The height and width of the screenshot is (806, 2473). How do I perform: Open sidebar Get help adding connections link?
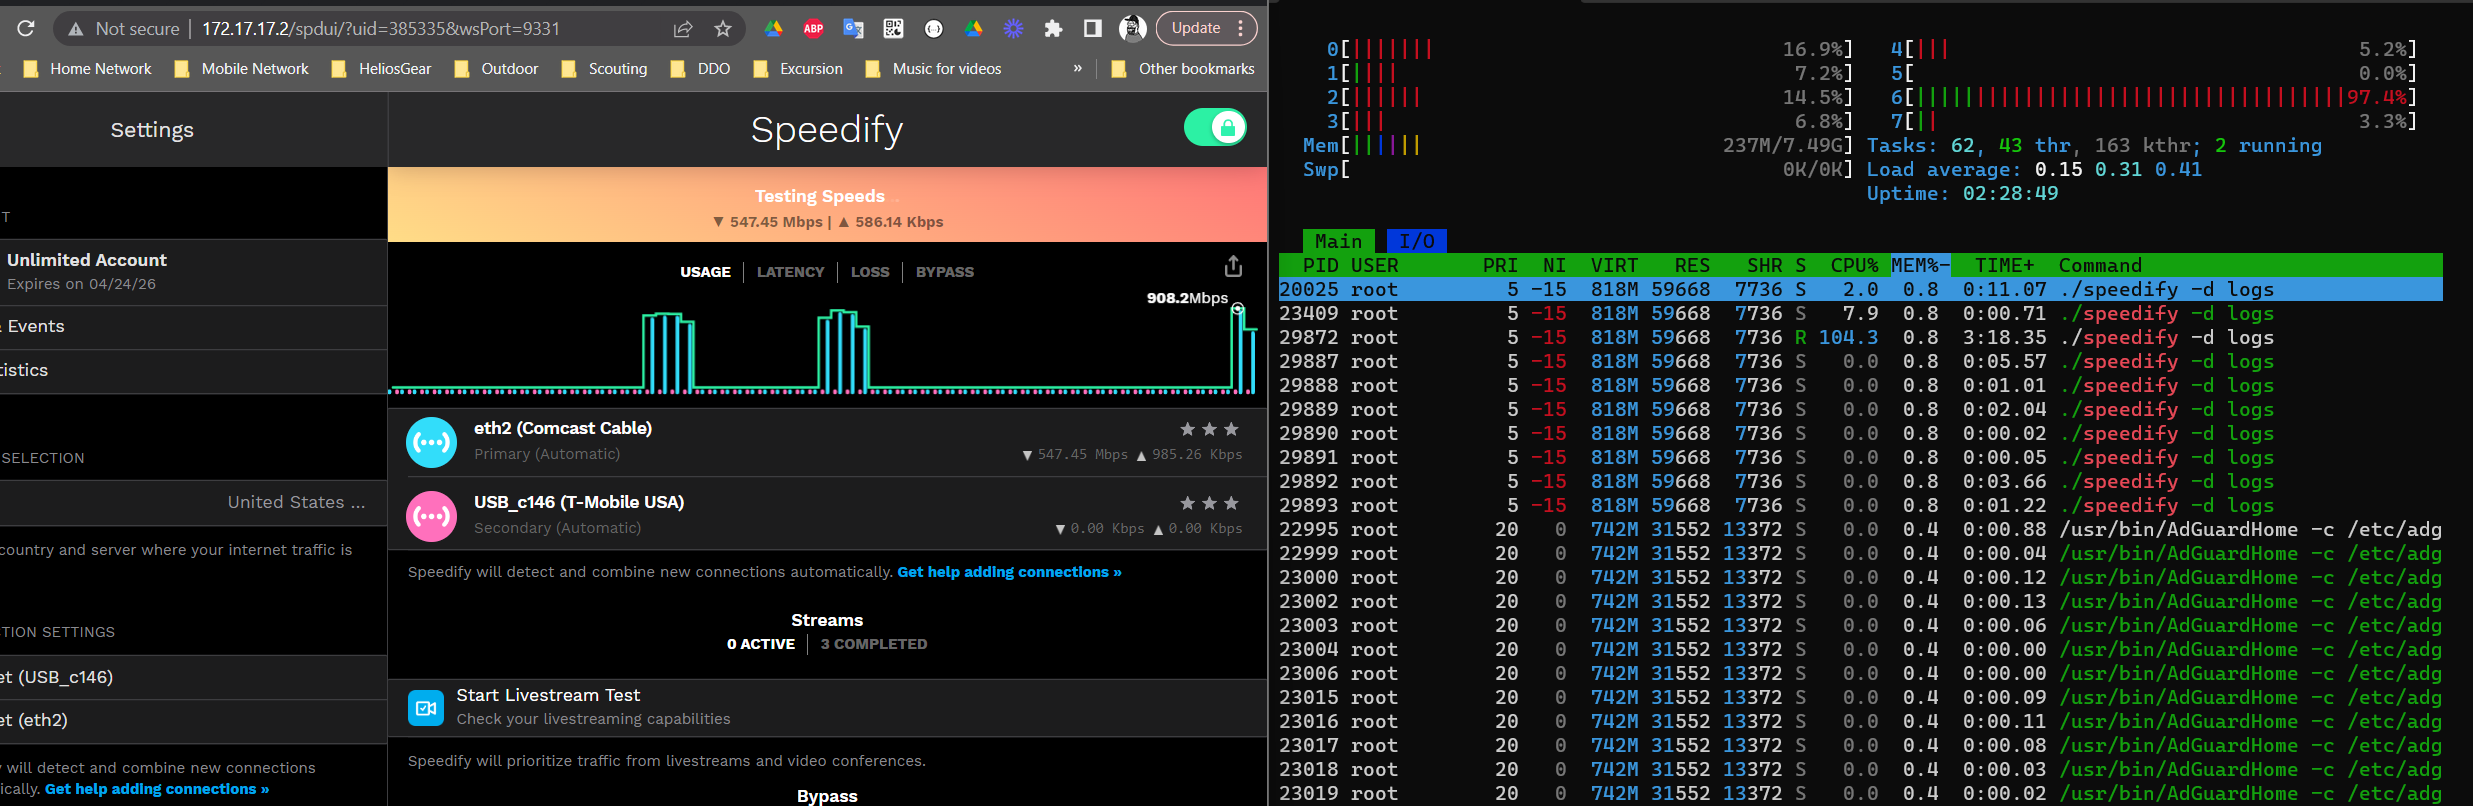coord(157,789)
